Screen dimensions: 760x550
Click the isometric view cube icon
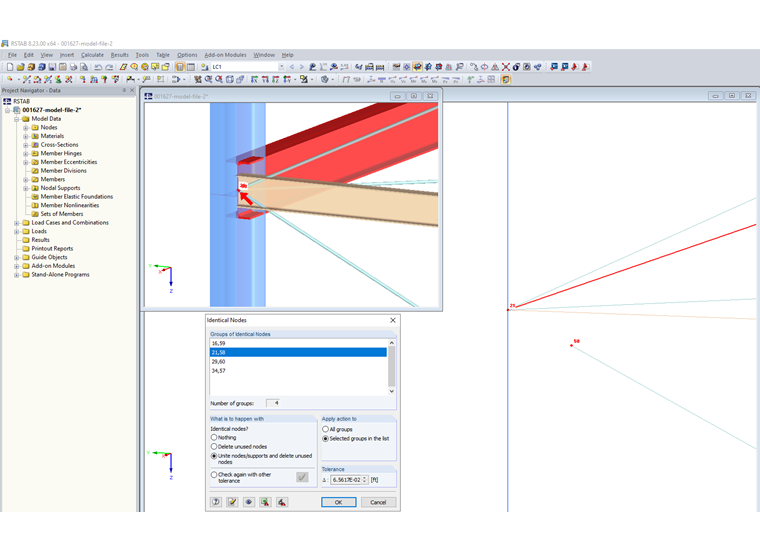click(x=230, y=79)
